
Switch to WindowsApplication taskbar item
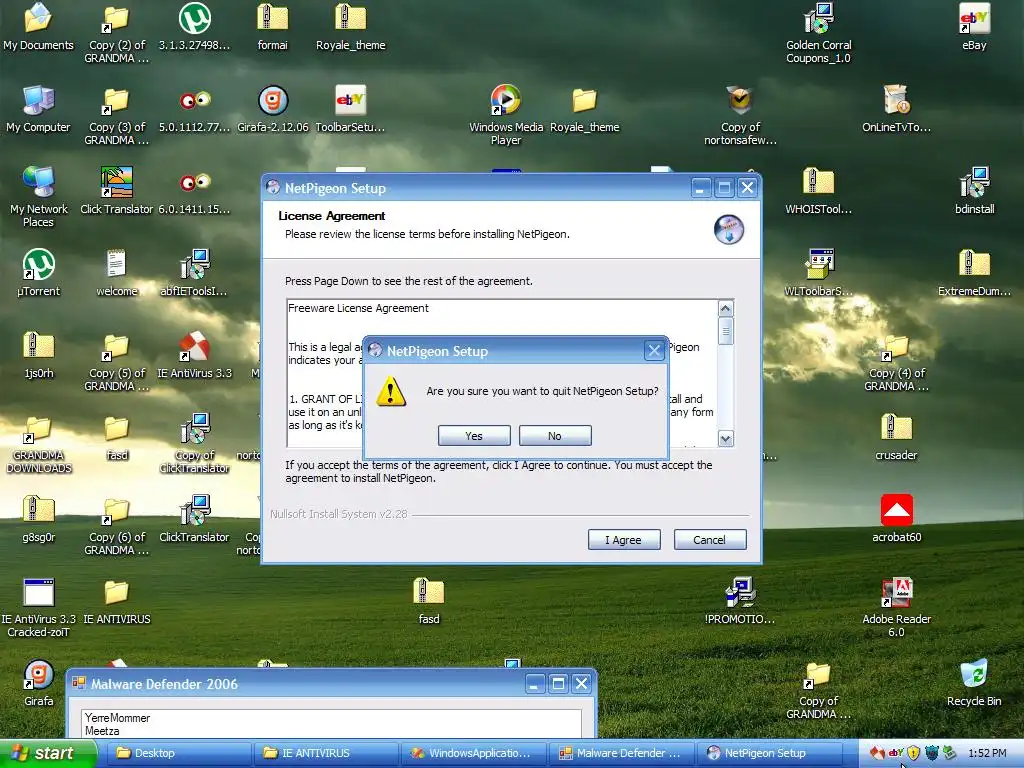473,753
